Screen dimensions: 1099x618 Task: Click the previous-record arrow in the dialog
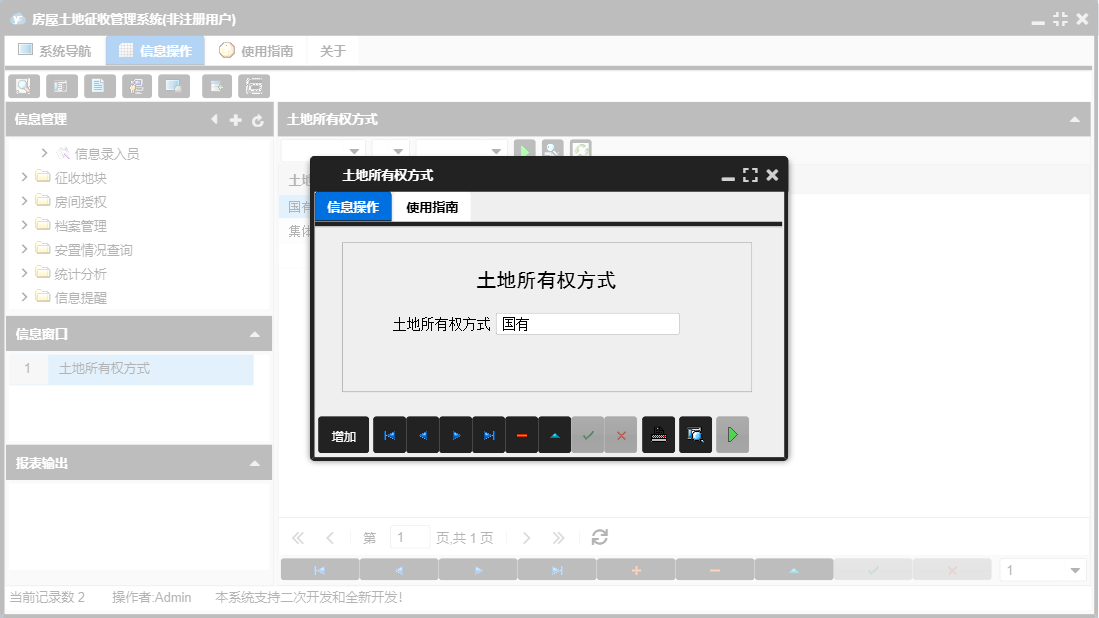point(422,434)
